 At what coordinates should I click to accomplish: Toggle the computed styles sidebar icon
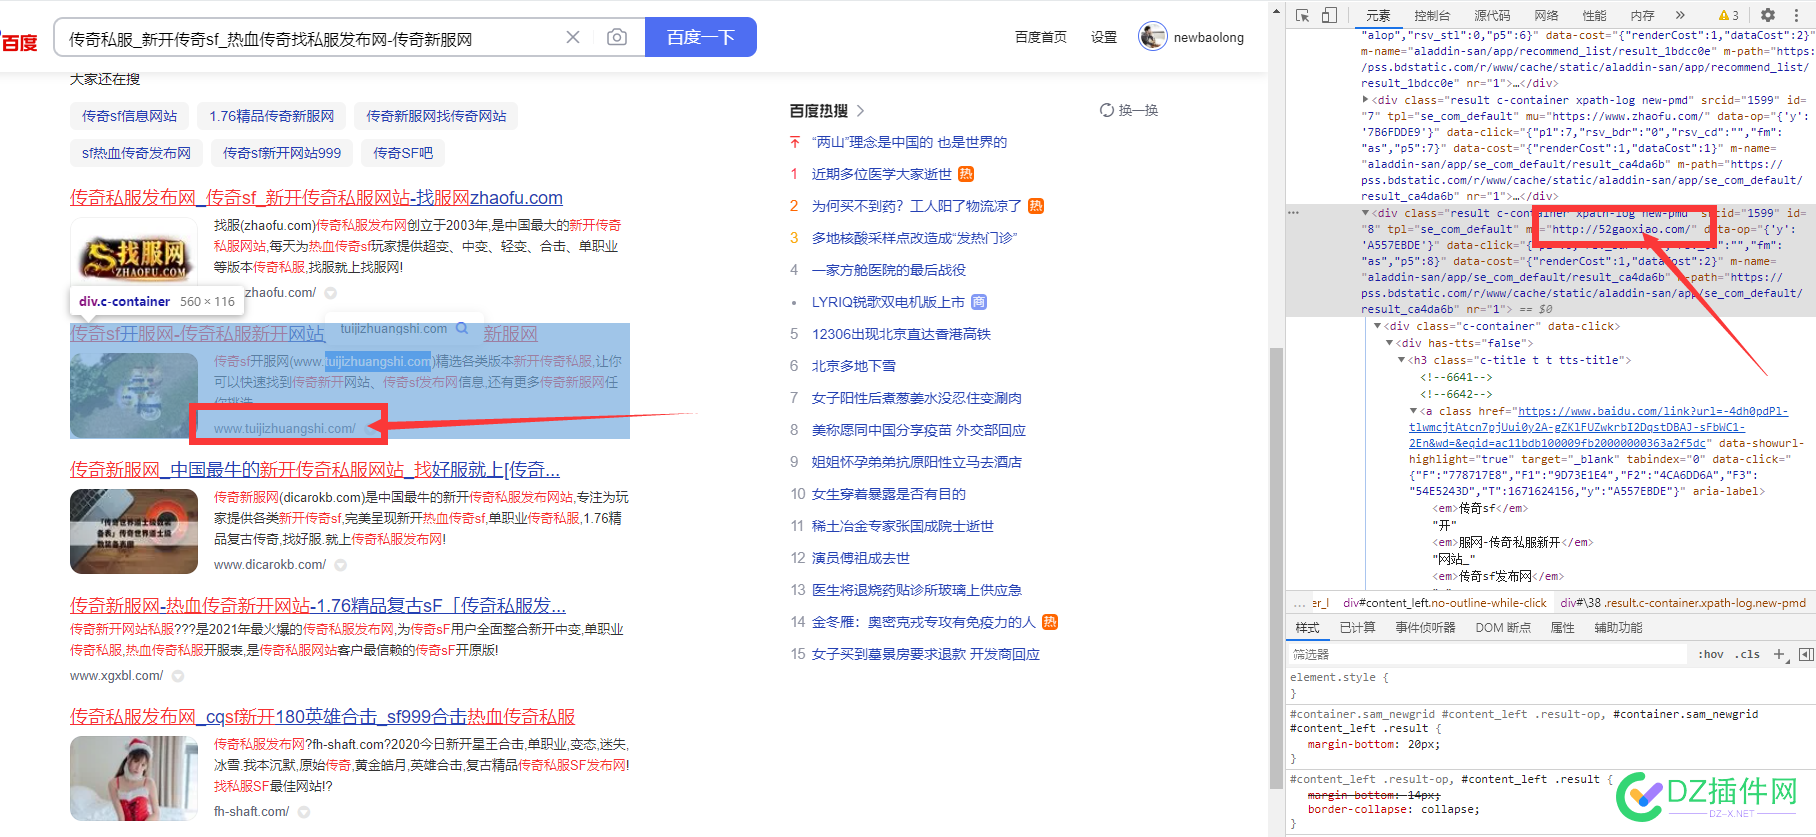[1805, 654]
